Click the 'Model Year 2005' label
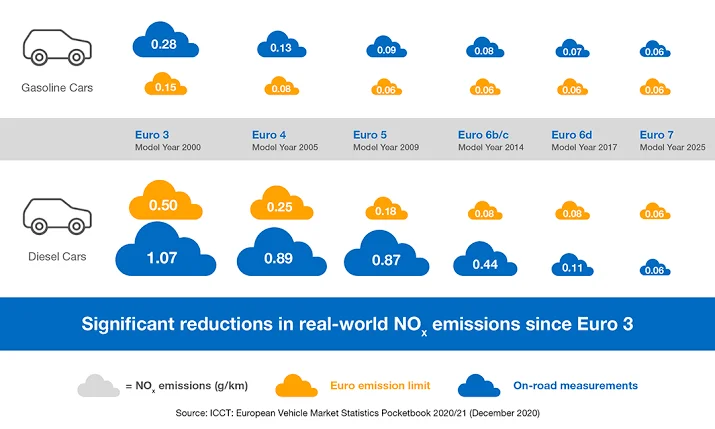Viewport: 715px width, 429px height. [x=285, y=147]
